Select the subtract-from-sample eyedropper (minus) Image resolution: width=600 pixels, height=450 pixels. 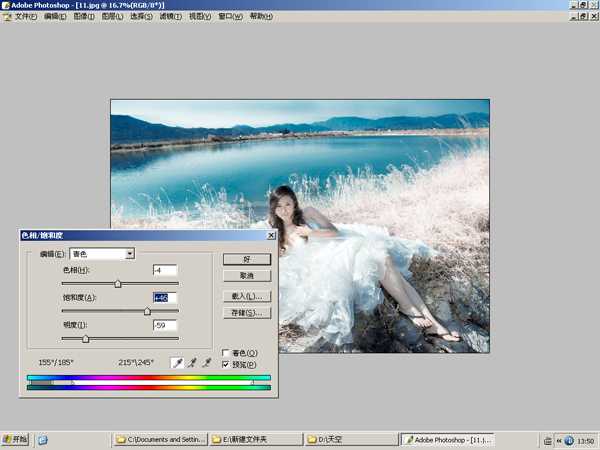tap(207, 362)
